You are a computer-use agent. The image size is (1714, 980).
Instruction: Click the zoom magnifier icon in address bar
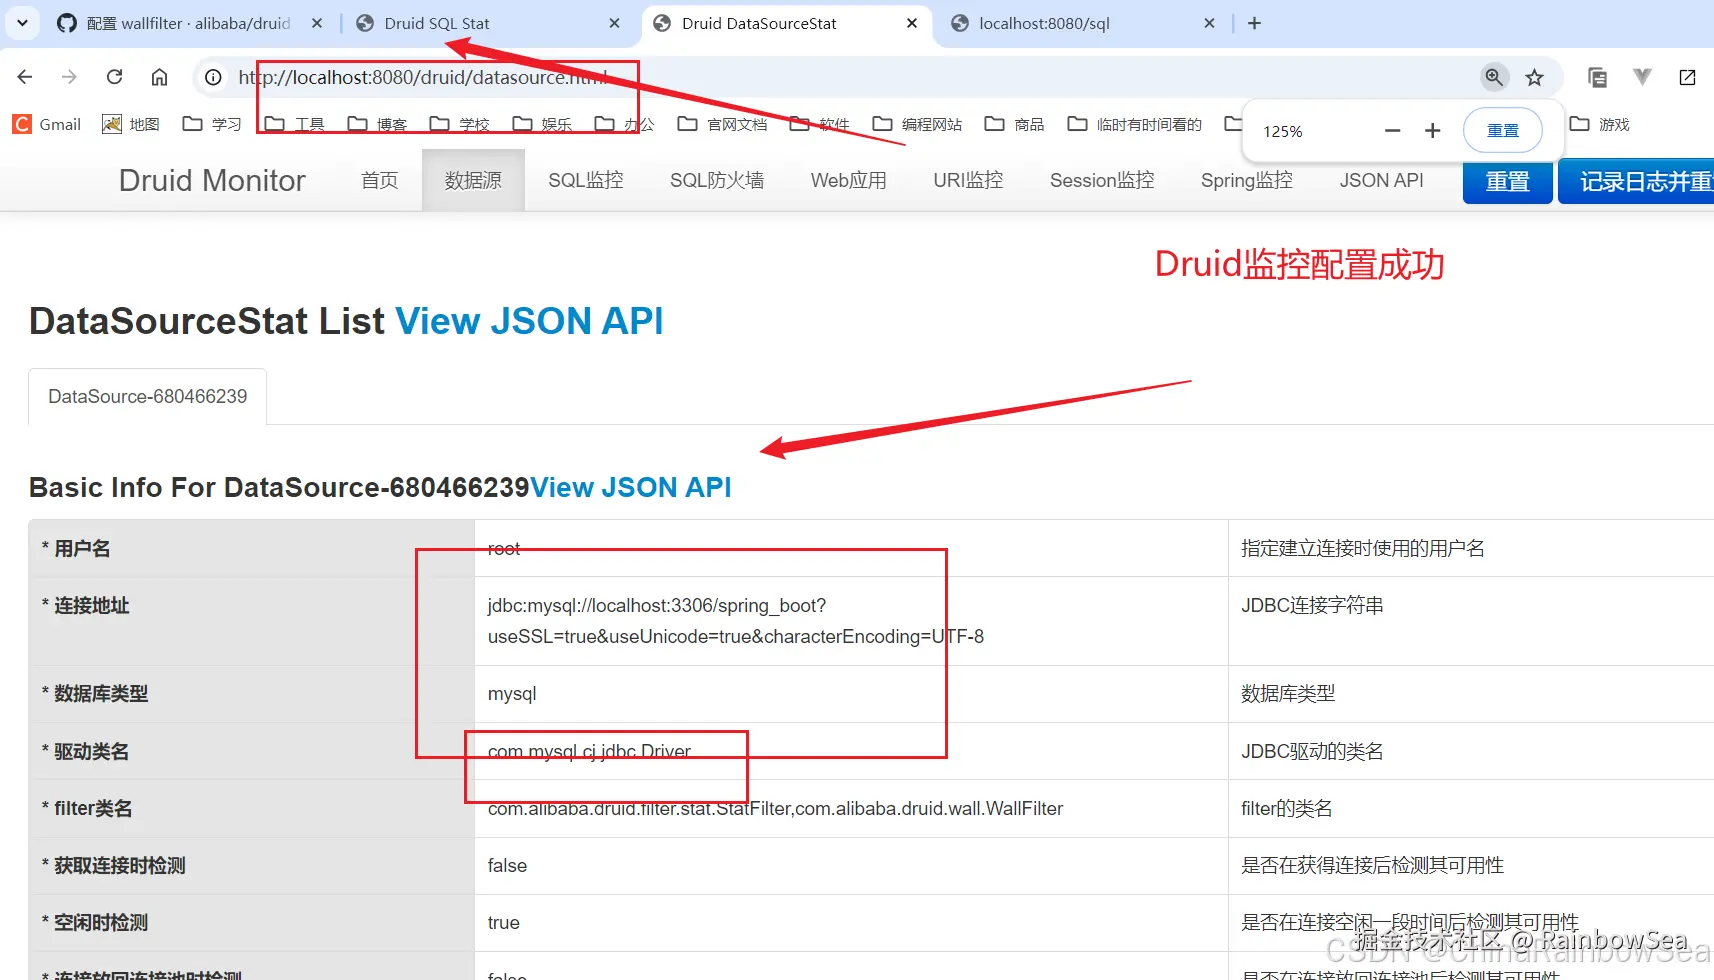[1494, 77]
